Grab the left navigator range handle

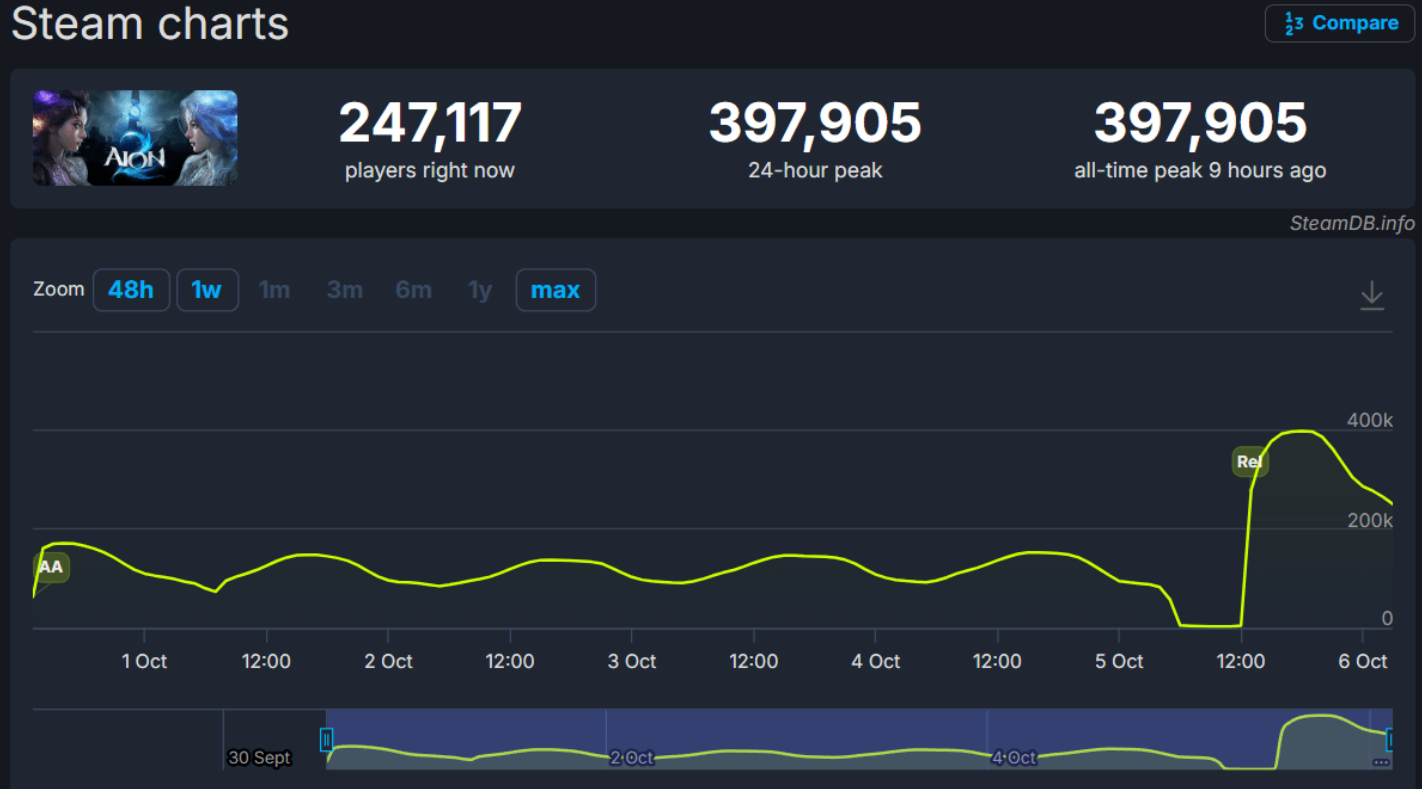326,740
